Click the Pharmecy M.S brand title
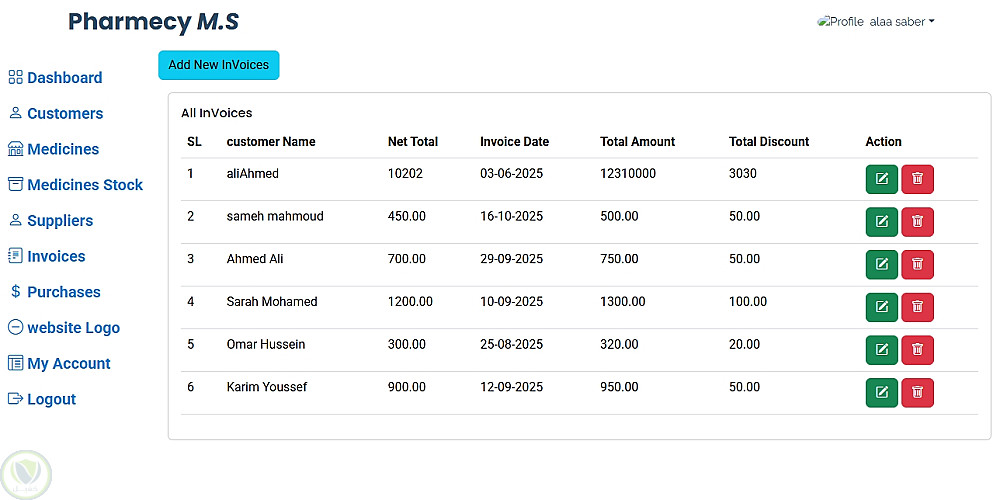Image resolution: width=1000 pixels, height=500 pixels. (x=153, y=22)
